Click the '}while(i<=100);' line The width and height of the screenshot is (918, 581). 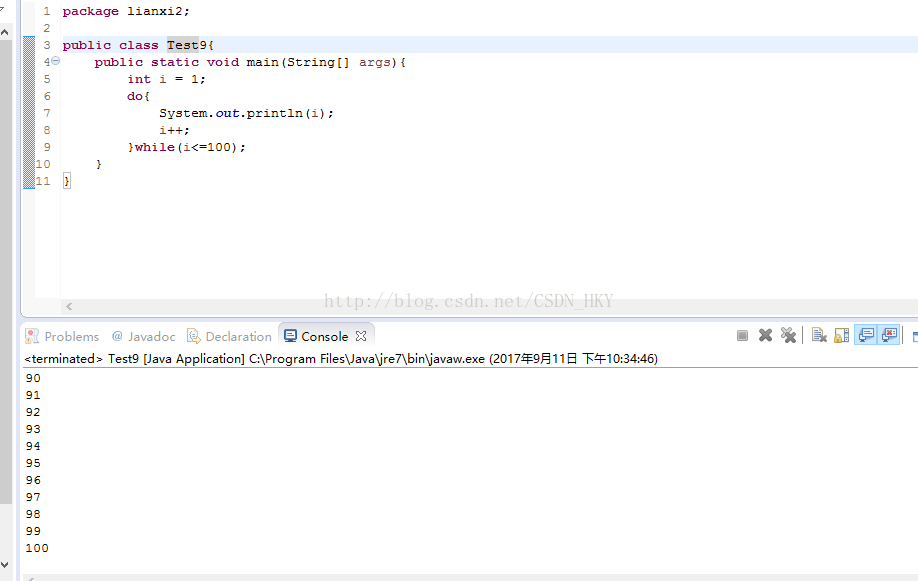coord(187,147)
